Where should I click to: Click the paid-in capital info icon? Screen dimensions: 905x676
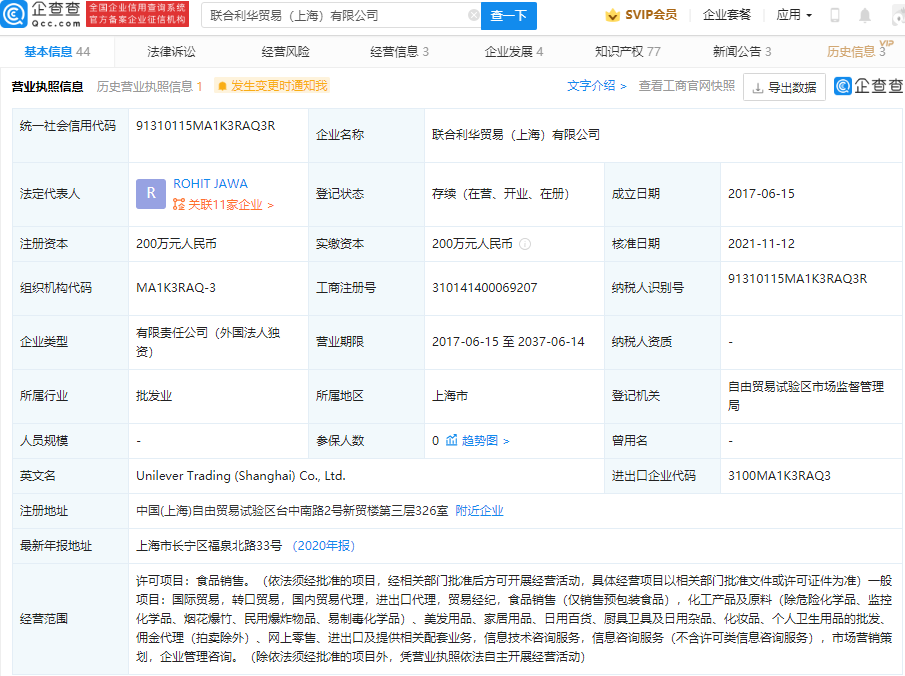pyautogui.click(x=525, y=244)
